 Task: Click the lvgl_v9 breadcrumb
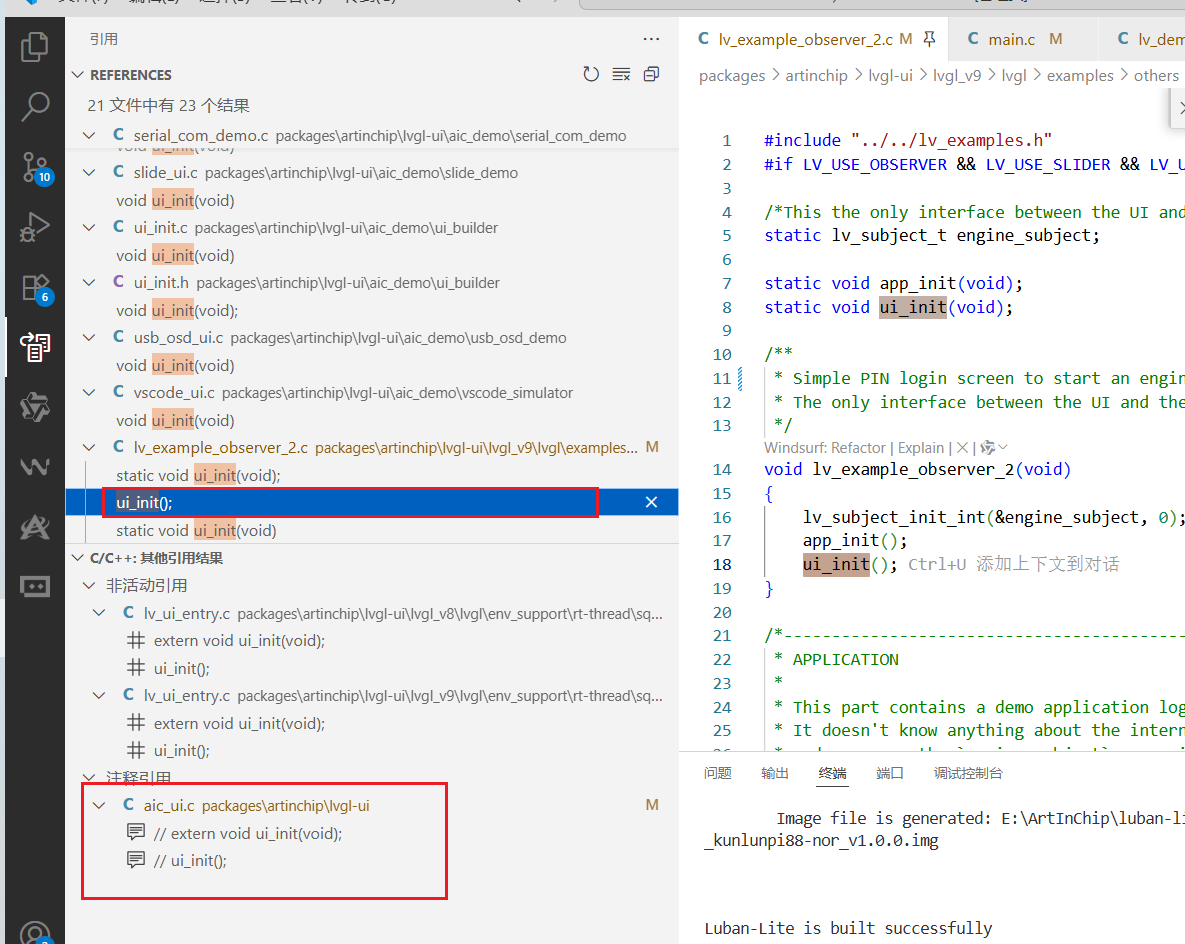[957, 76]
